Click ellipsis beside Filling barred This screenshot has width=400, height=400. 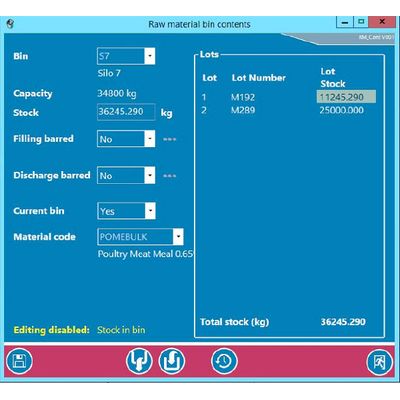point(169,139)
